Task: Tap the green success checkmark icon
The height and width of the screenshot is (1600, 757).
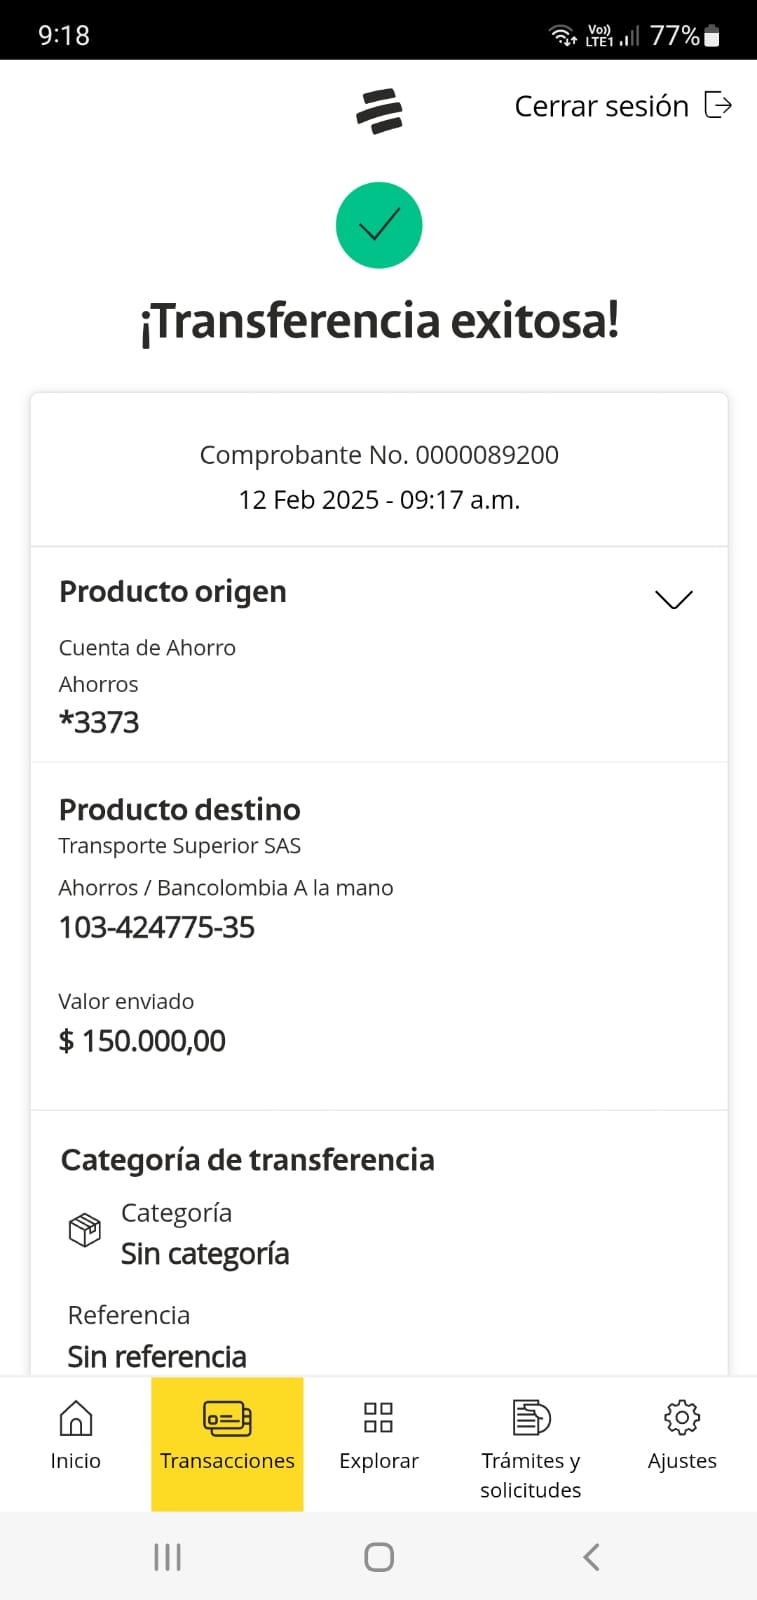Action: 379,225
